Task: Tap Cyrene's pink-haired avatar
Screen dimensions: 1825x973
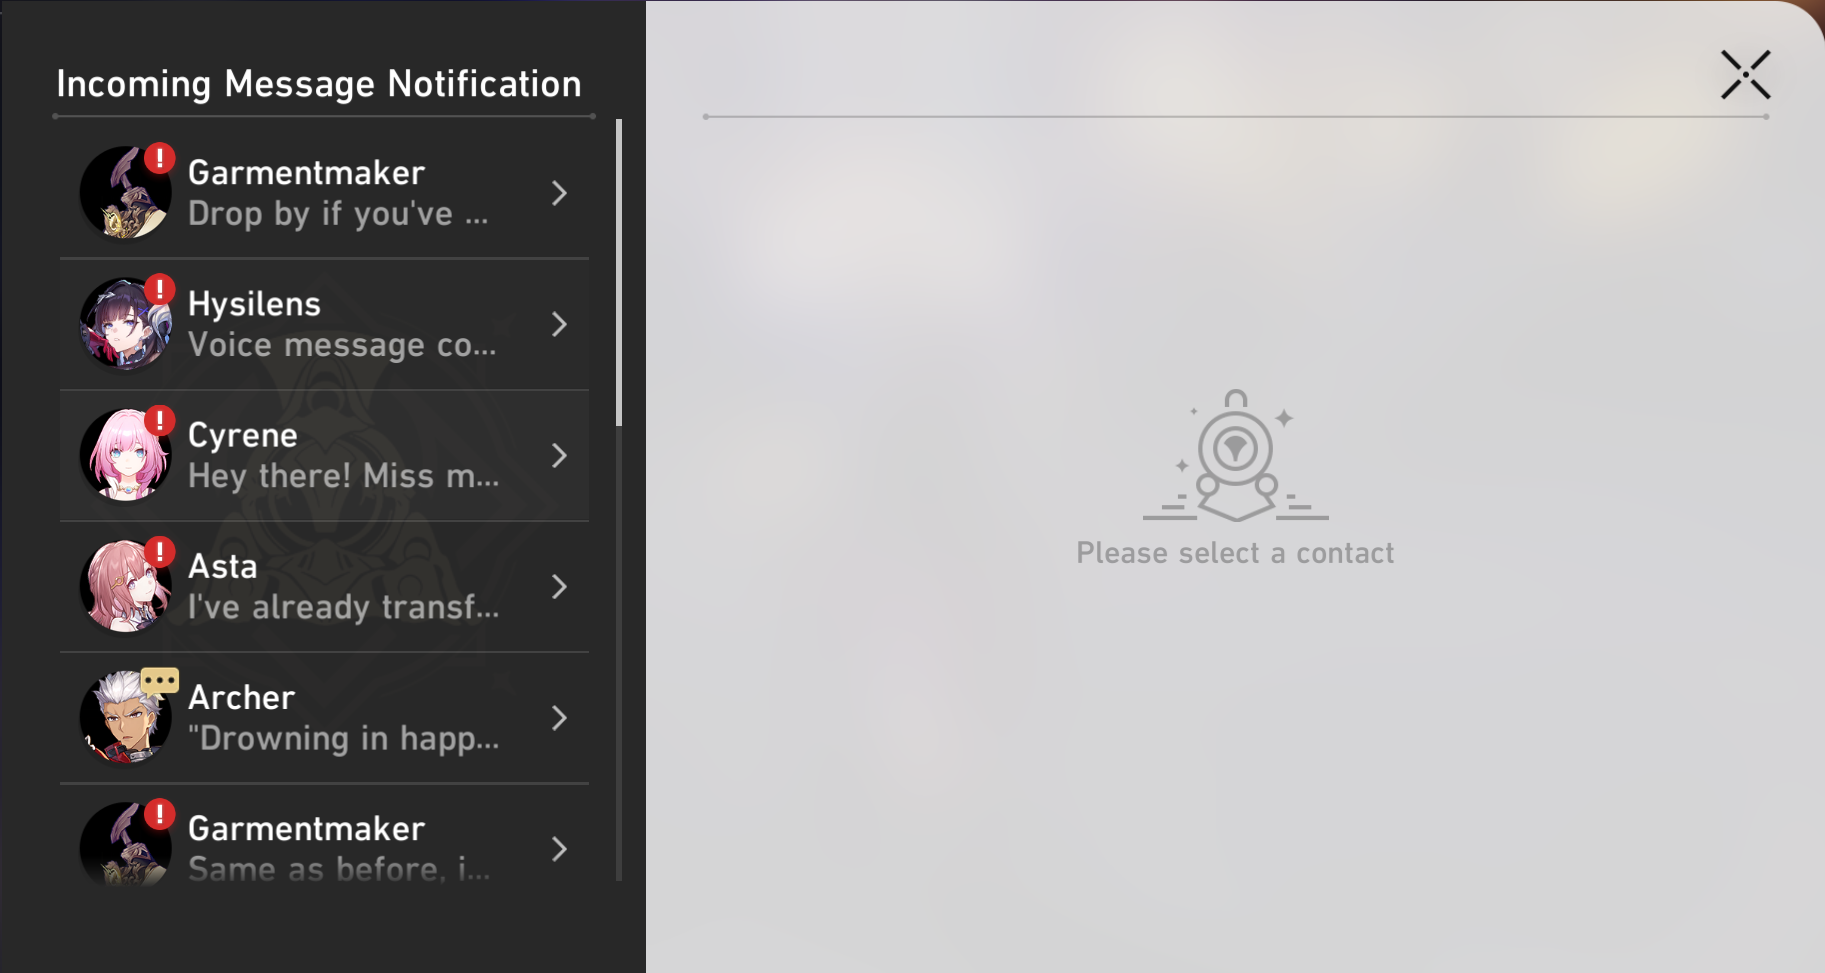Action: tap(126, 455)
